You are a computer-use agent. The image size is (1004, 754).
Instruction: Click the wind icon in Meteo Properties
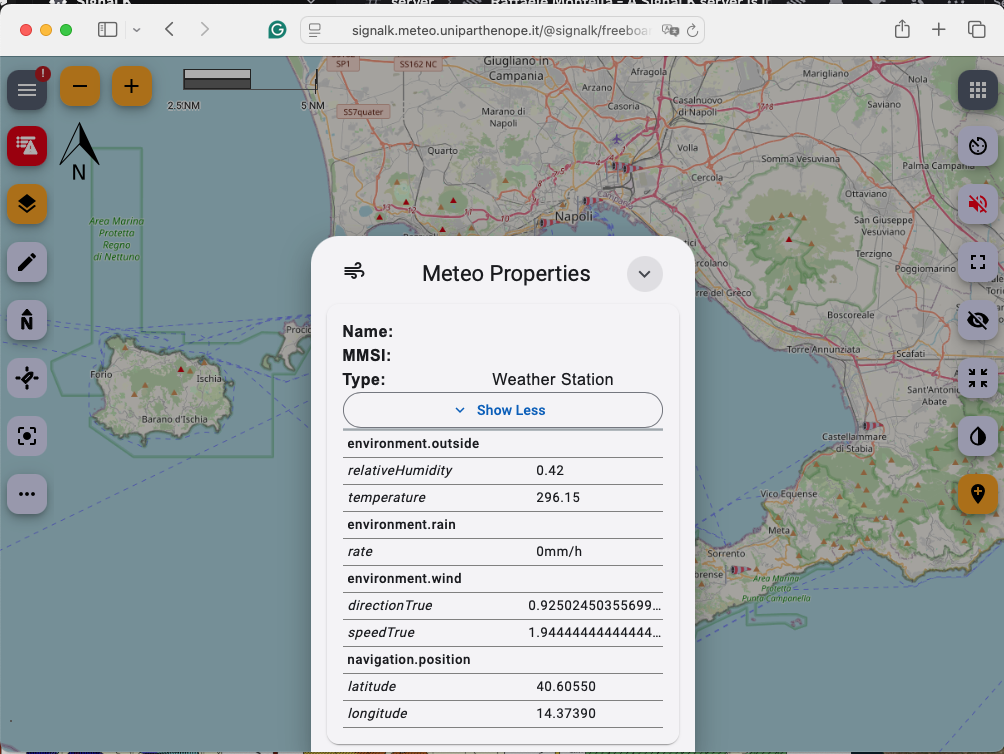[x=354, y=271]
